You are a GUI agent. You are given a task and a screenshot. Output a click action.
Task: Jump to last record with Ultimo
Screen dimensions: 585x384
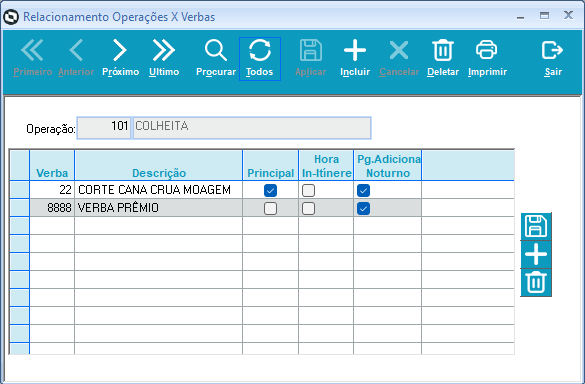(164, 59)
